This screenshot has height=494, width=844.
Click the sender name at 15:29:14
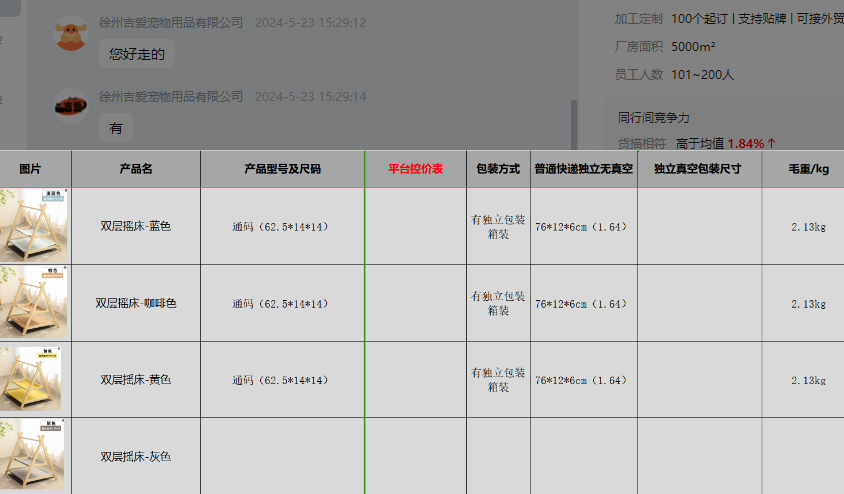click(x=171, y=97)
